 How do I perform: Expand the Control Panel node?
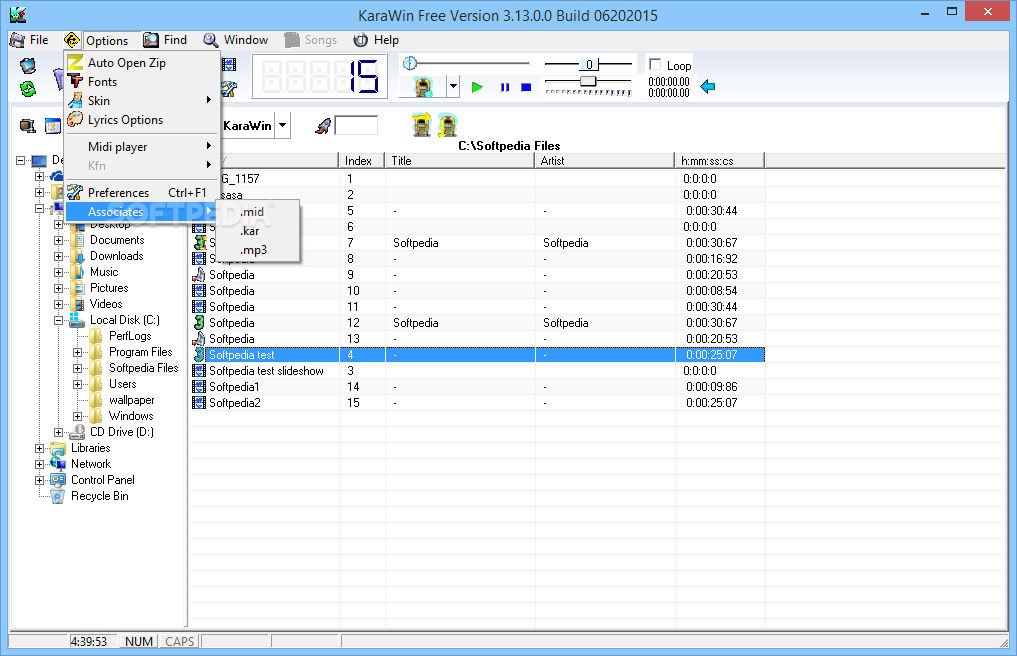click(x=40, y=480)
